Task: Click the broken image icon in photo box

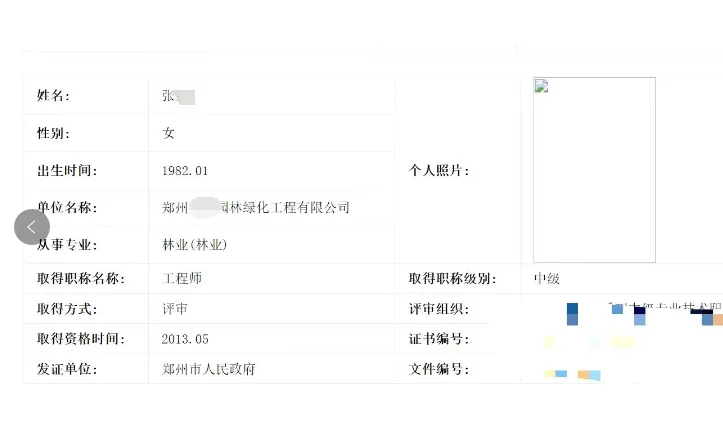Action: tap(541, 86)
